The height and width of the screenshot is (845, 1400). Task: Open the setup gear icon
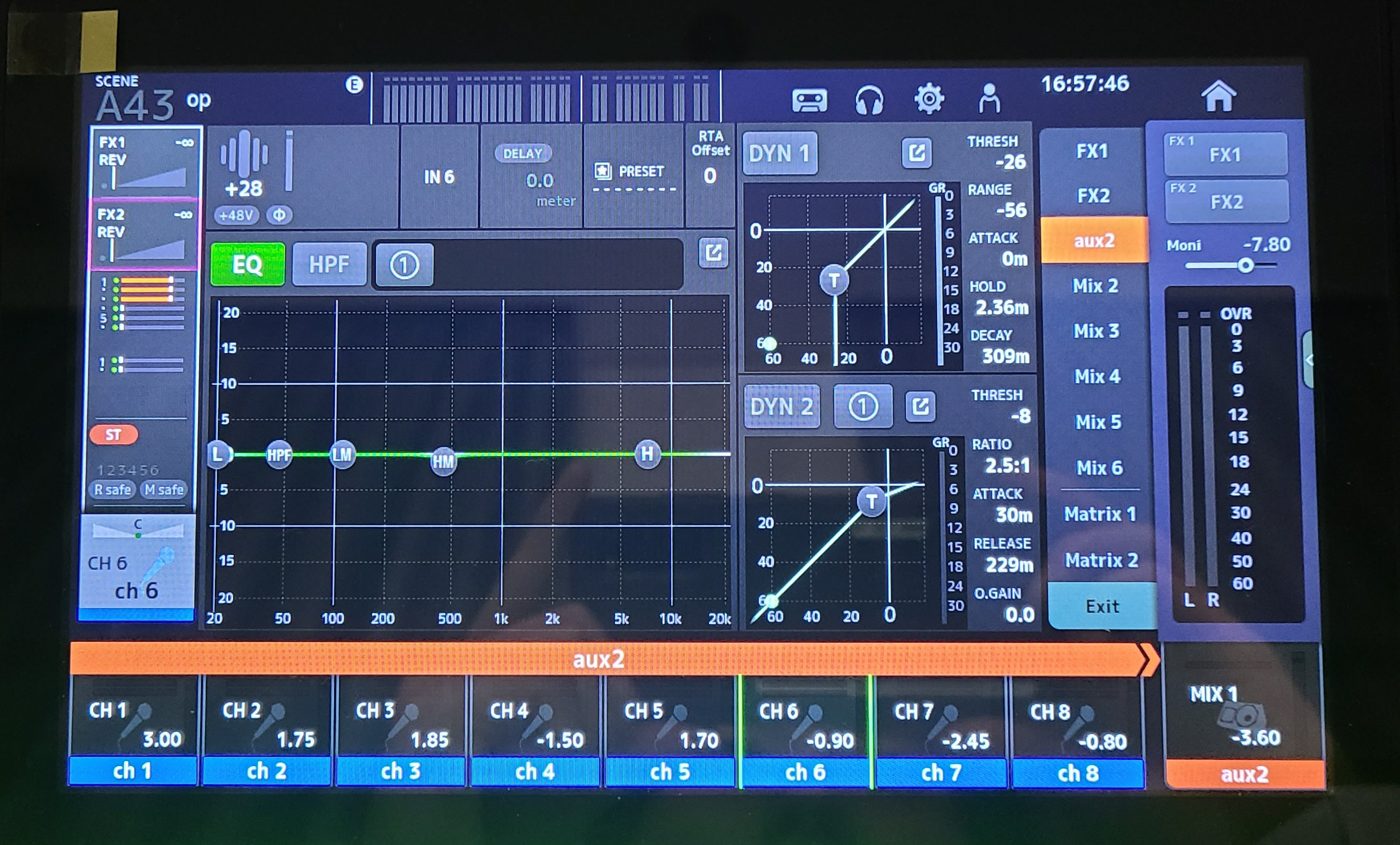[x=930, y=98]
